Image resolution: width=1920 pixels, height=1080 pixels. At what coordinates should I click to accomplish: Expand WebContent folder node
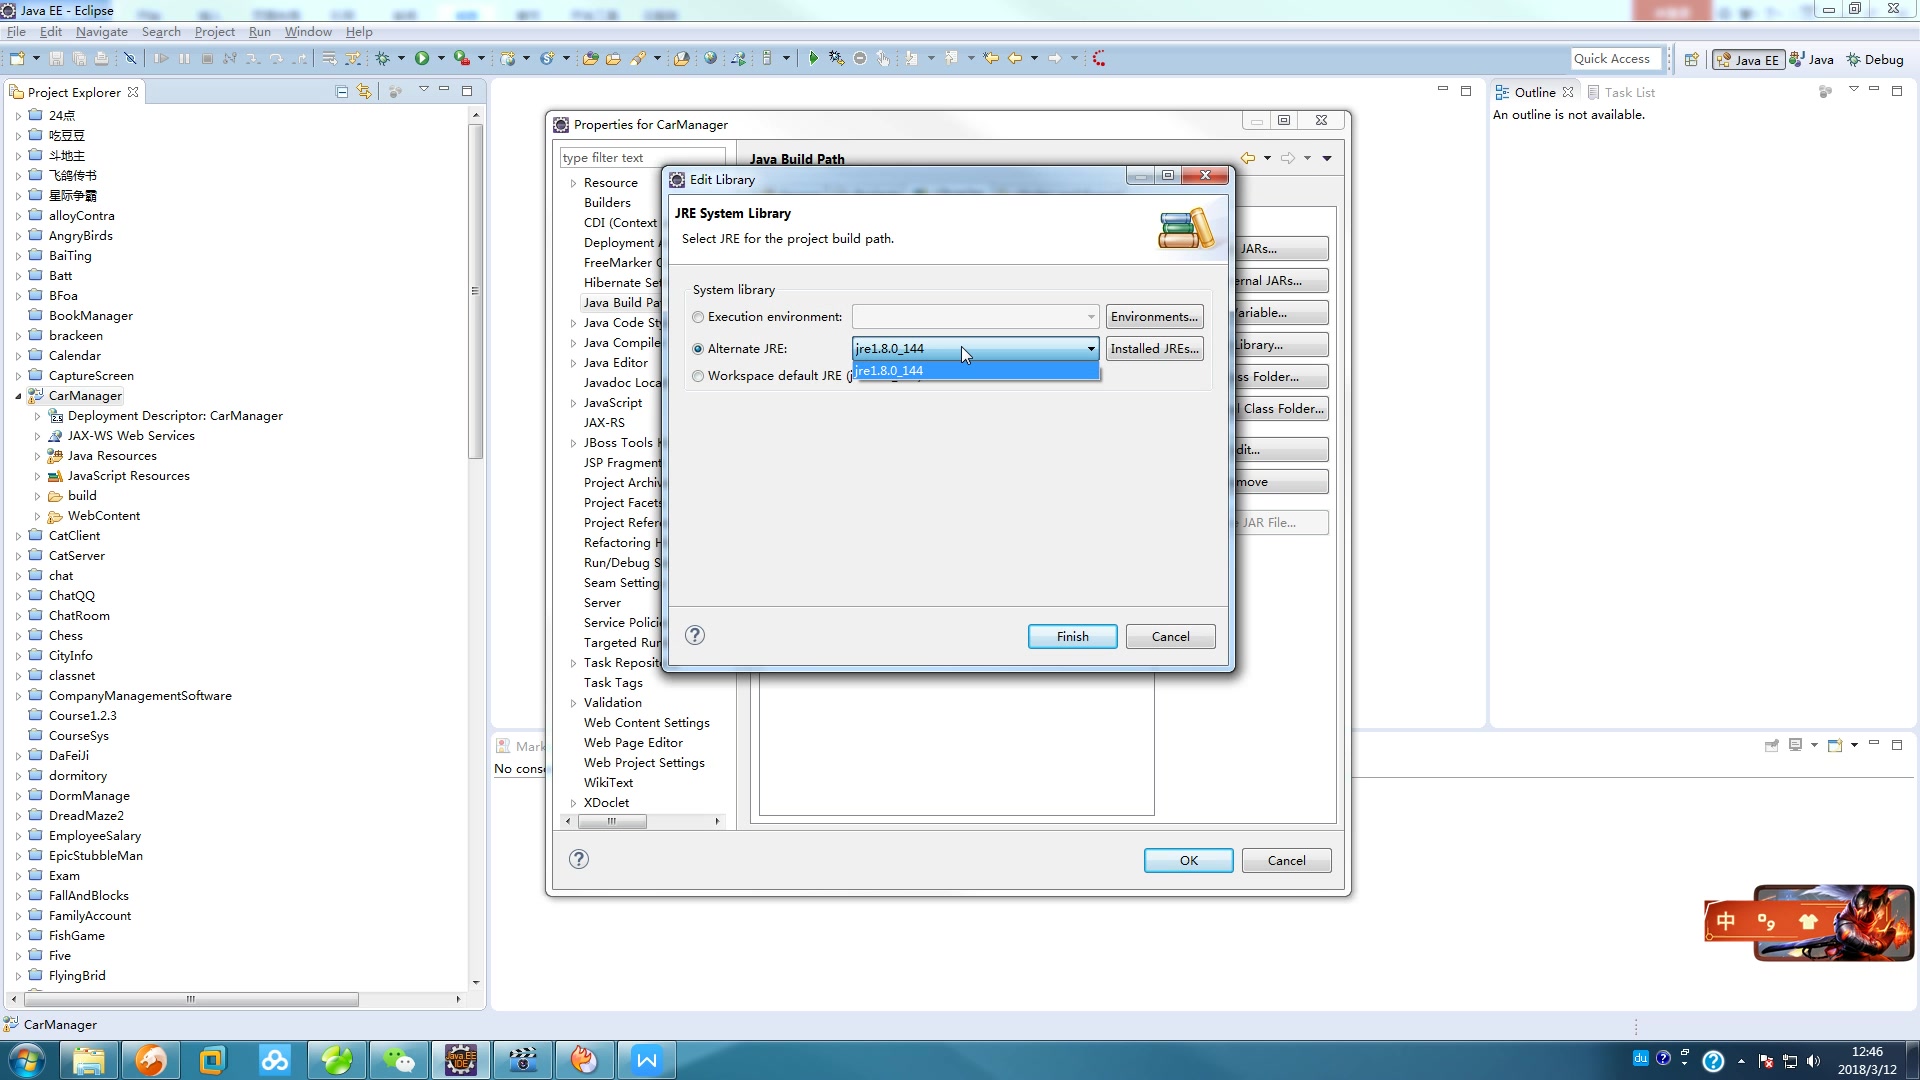coord(38,516)
